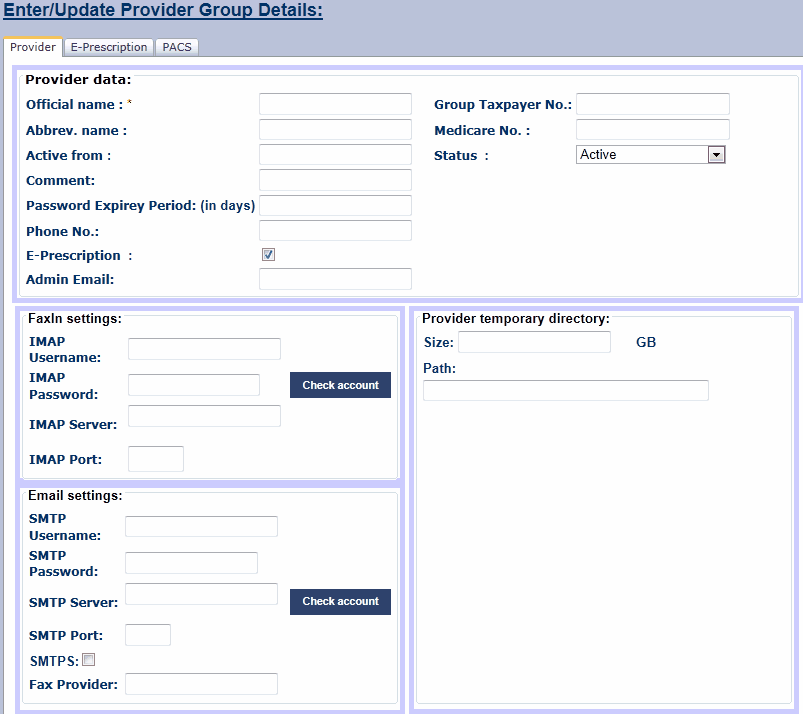Switch to the E-Prescription tab
This screenshot has height=714, width=803.
pyautogui.click(x=109, y=47)
